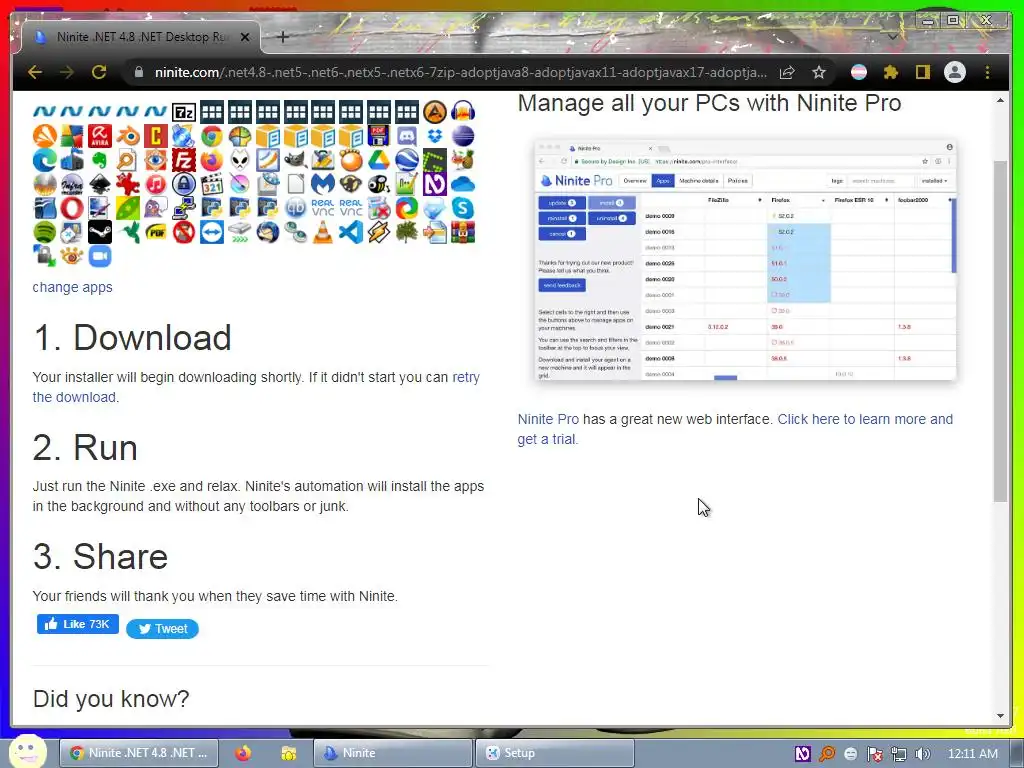The width and height of the screenshot is (1024, 768).
Task: Click the page vertical scrollbar thumb
Action: 1000,330
